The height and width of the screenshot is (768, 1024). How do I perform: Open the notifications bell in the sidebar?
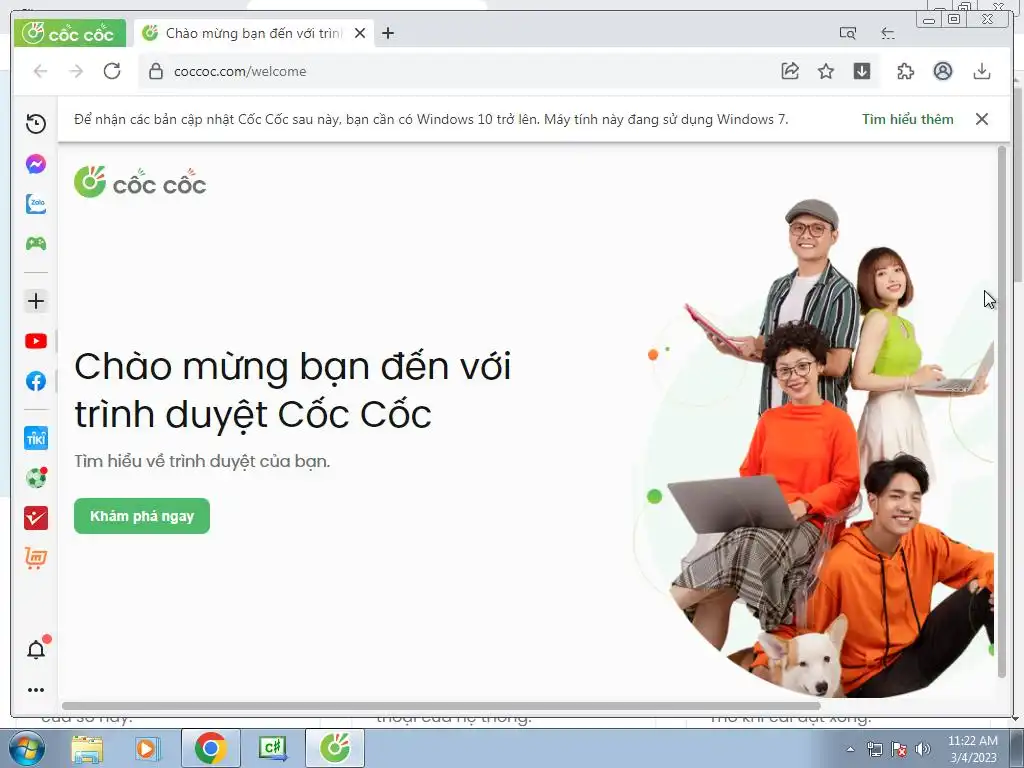(36, 650)
